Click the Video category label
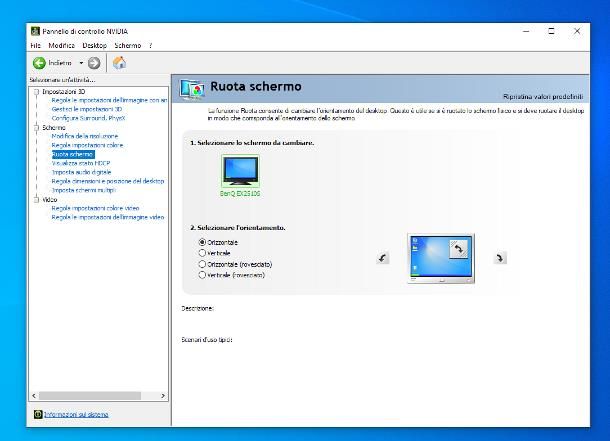610x441 pixels. click(x=49, y=200)
